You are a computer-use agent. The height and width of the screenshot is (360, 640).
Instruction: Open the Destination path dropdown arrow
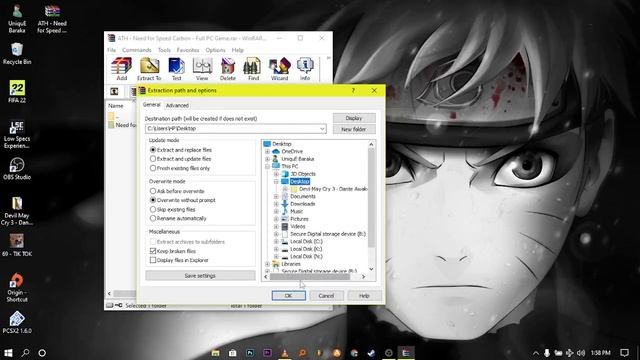[x=322, y=129]
